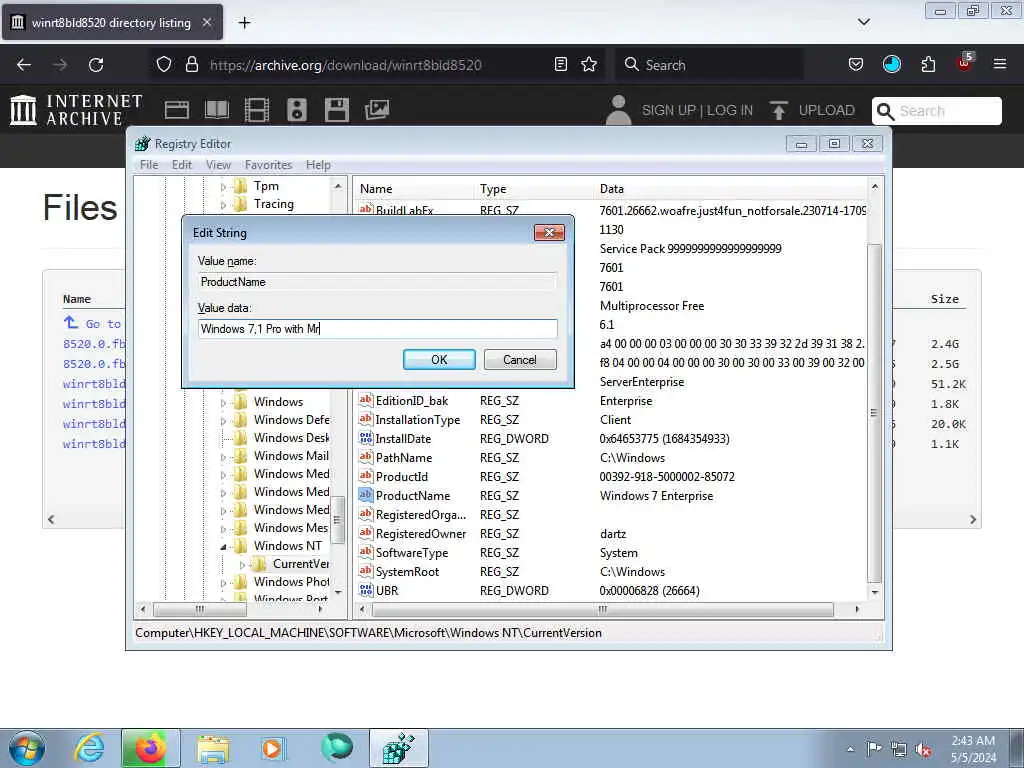Cancel the Edit String dialog
The width and height of the screenshot is (1024, 768).
point(520,360)
